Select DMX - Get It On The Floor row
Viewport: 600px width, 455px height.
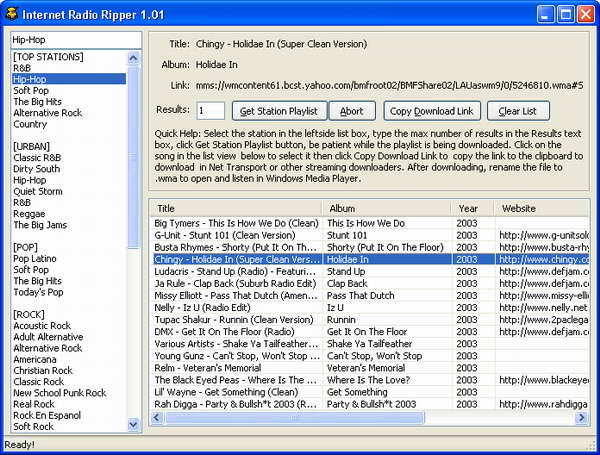click(x=369, y=331)
